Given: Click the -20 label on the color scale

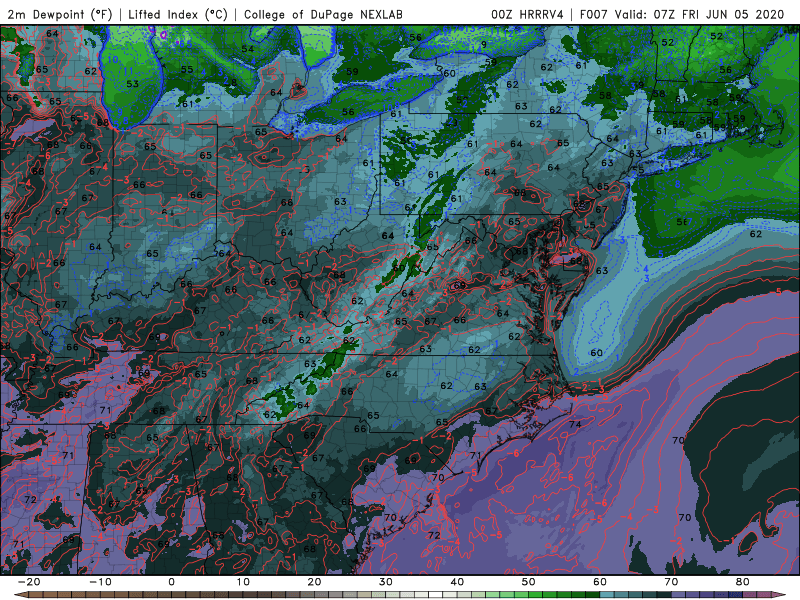Looking at the screenshot, I should coord(29,582).
